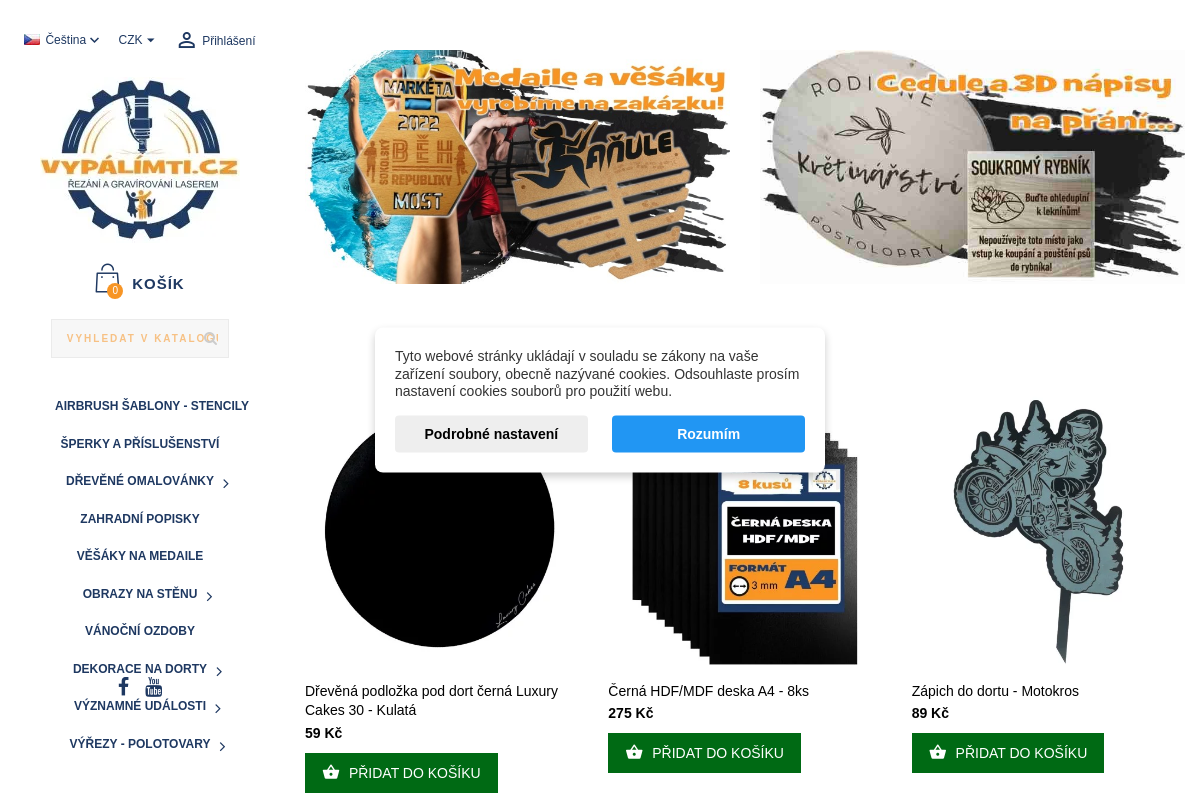Click the user account icon
1200x800 pixels.
tap(186, 40)
